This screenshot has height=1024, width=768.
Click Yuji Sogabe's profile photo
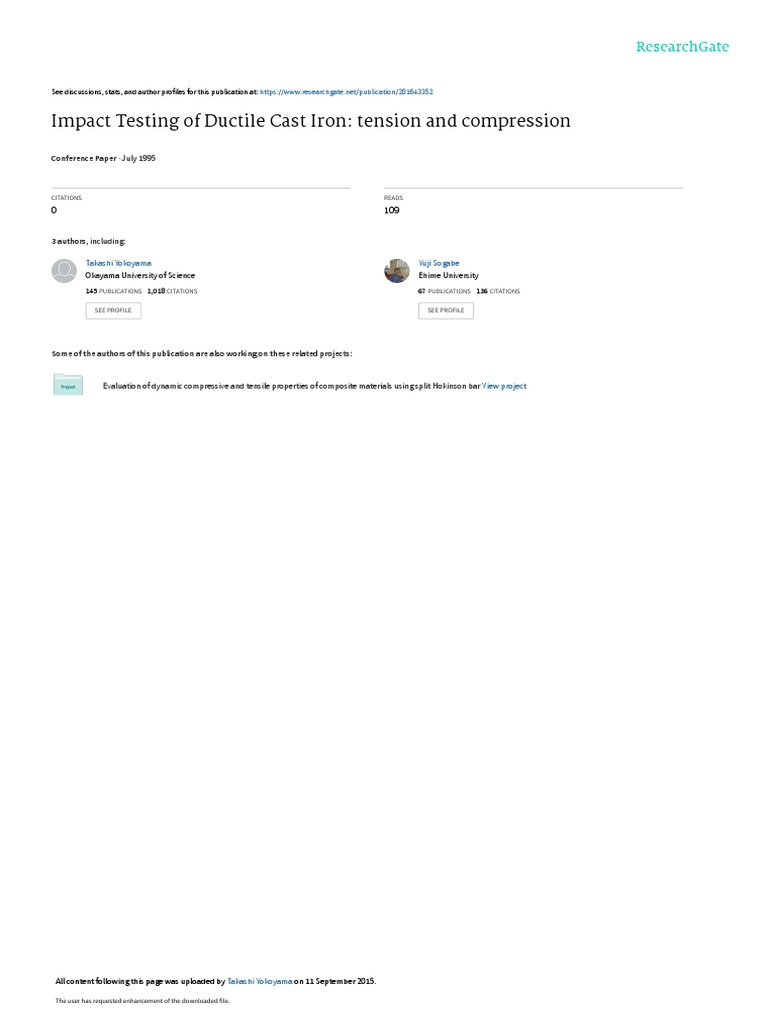[396, 271]
